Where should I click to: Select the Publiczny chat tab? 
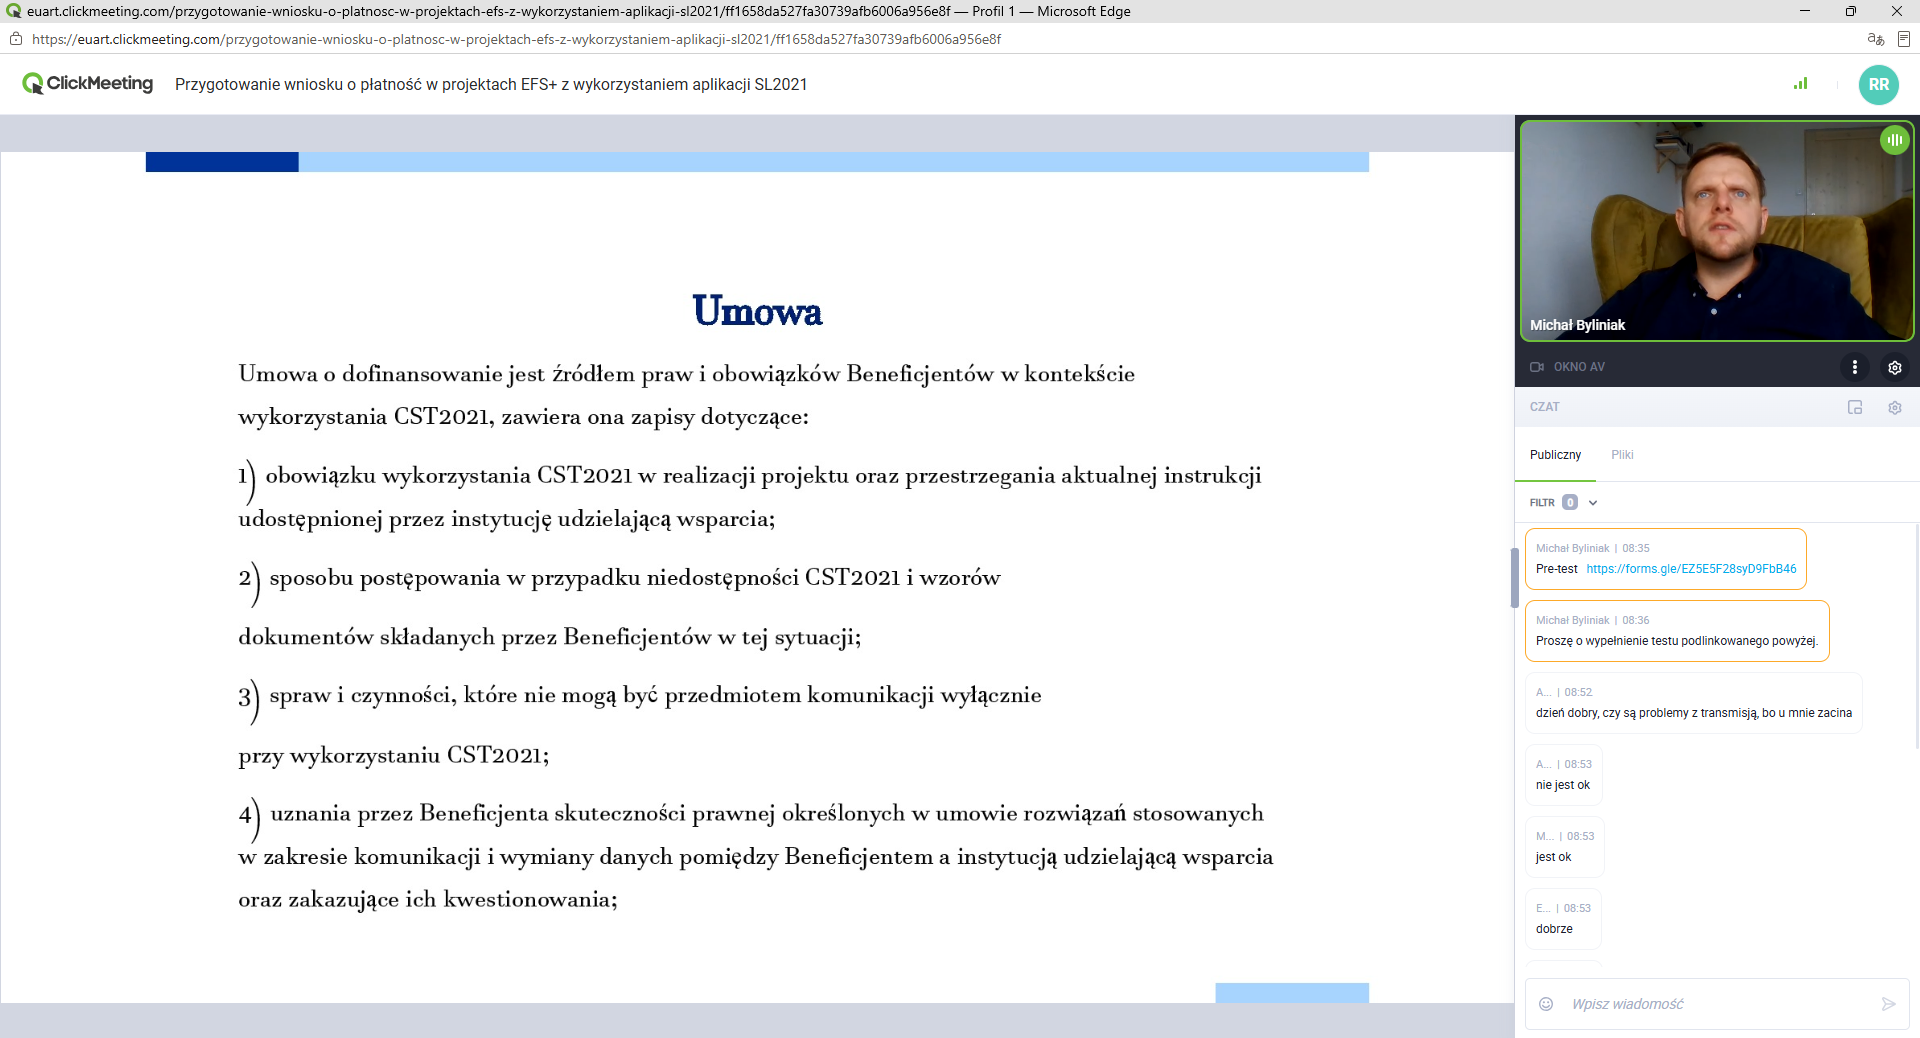[x=1555, y=455]
